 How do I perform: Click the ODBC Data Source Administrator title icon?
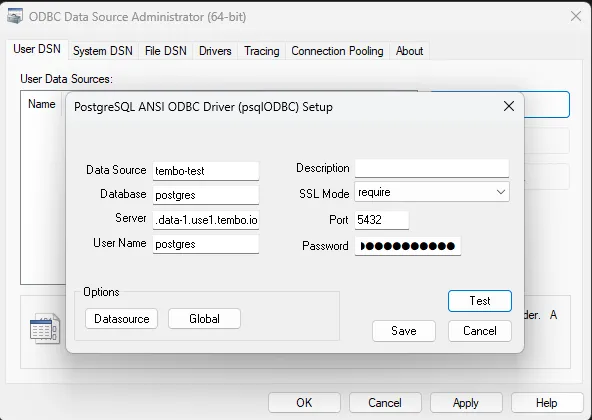(15, 16)
